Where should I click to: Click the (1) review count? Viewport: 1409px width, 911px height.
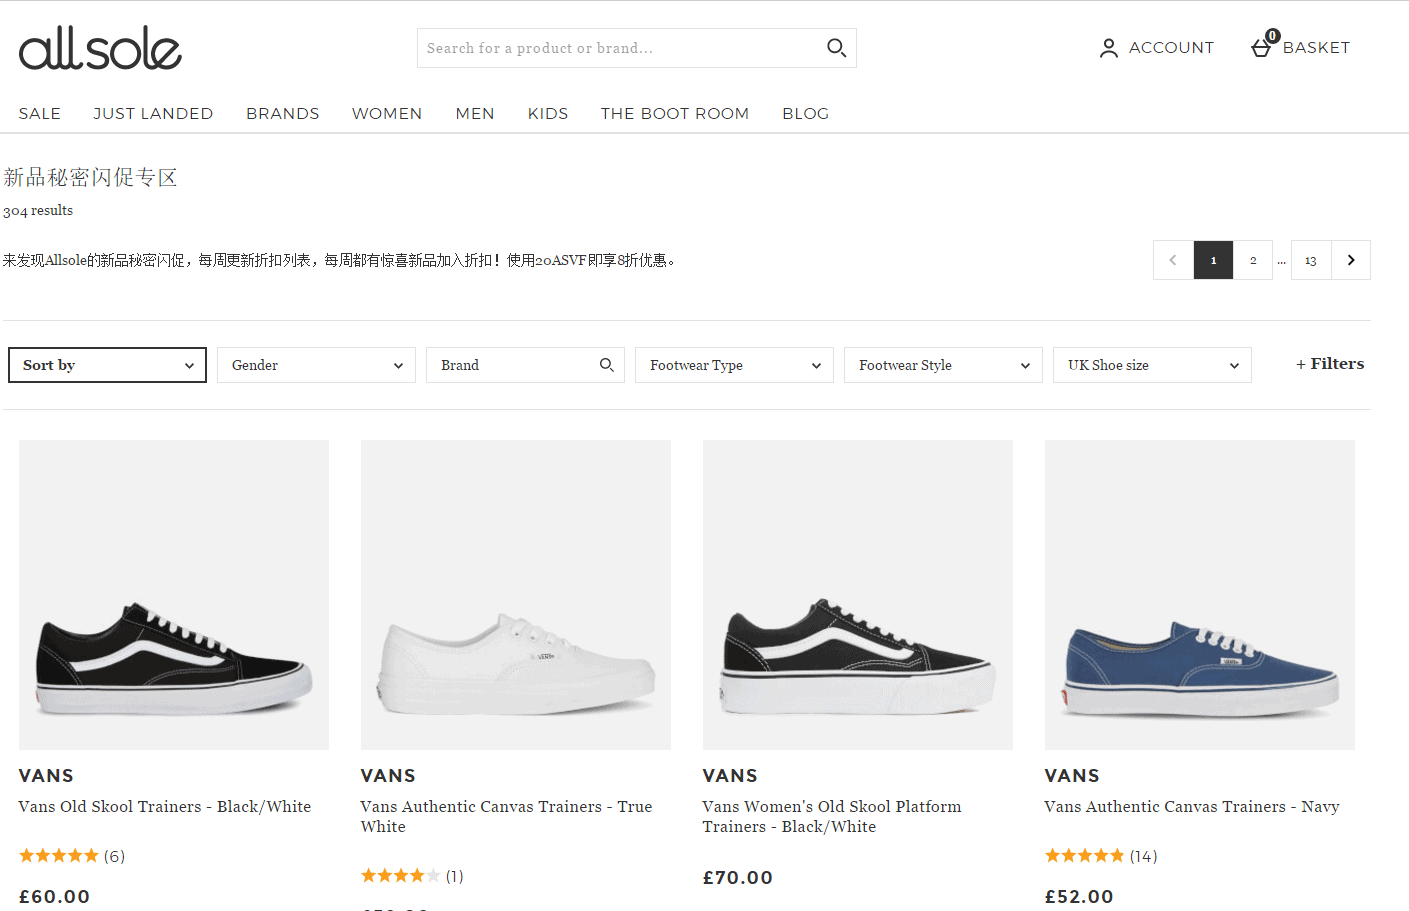pos(454,876)
